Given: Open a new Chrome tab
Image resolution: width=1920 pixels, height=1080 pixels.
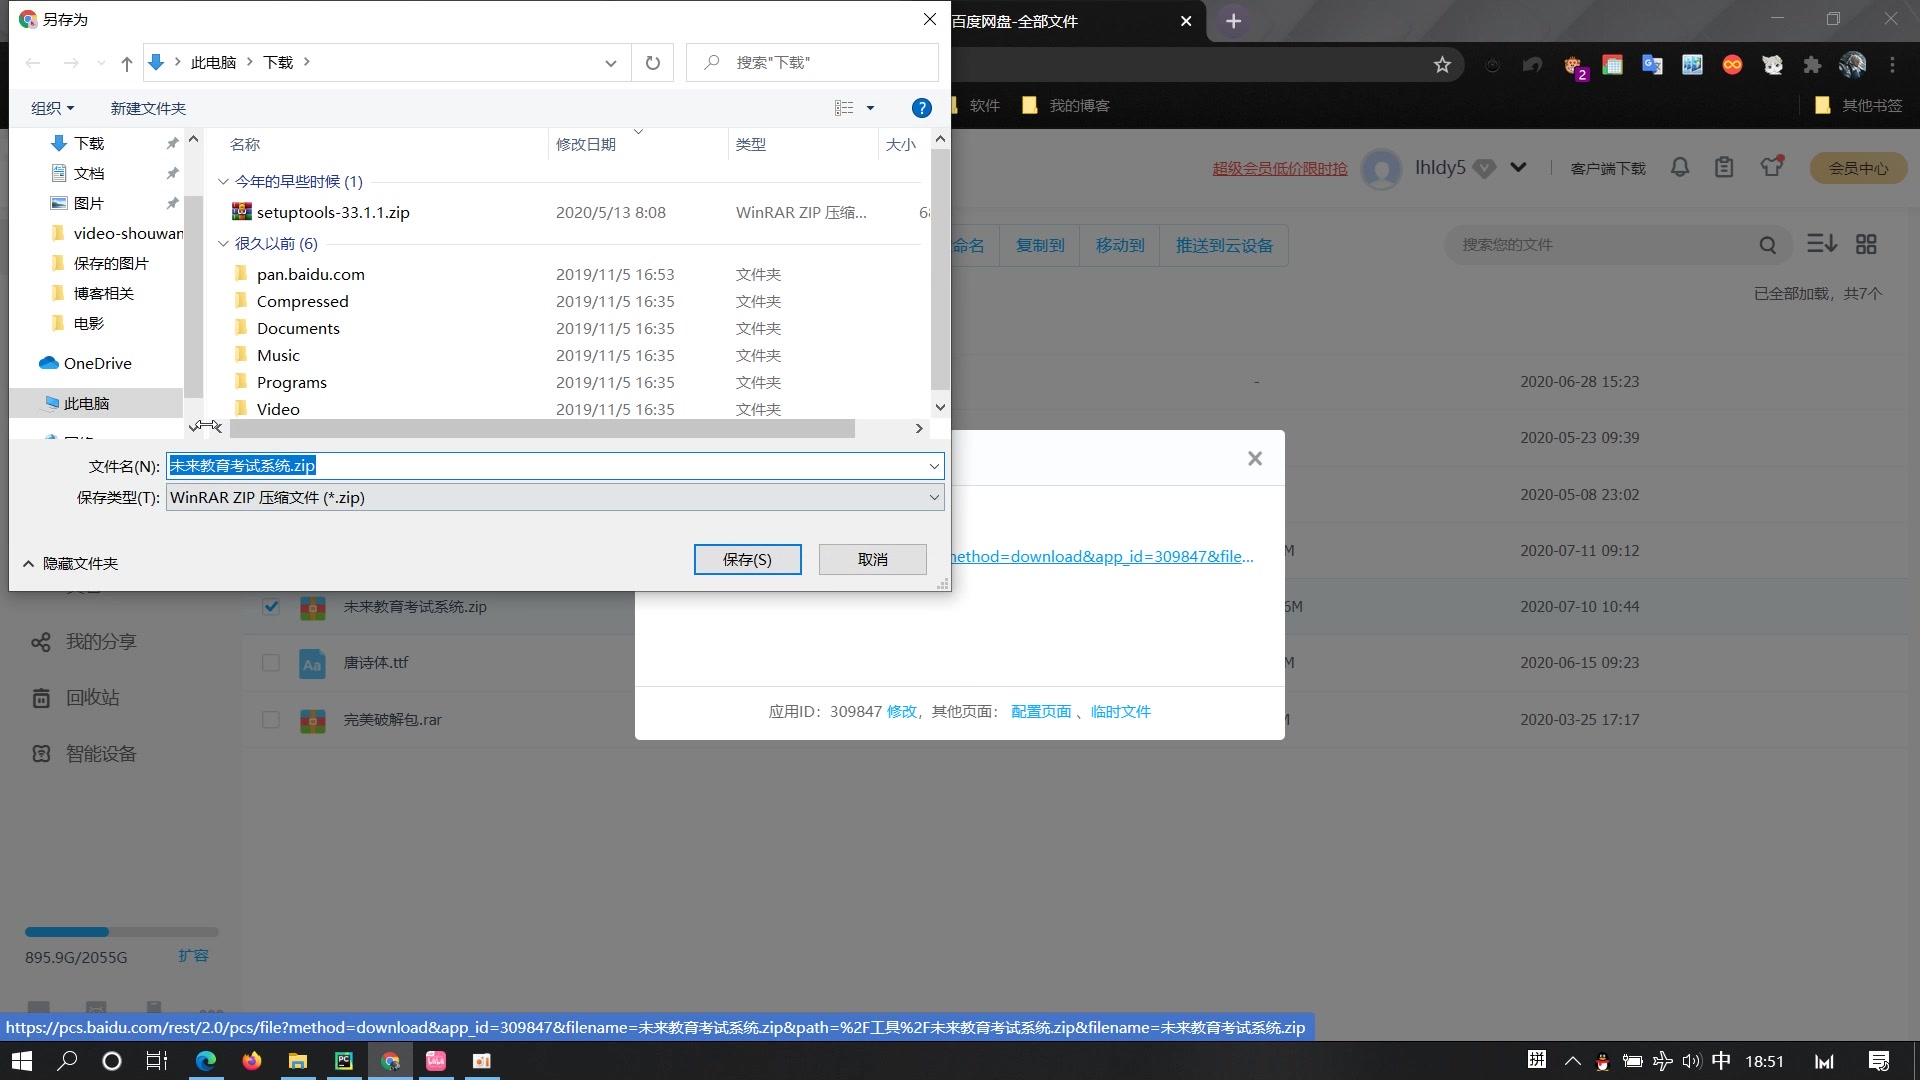Looking at the screenshot, I should pyautogui.click(x=1234, y=21).
